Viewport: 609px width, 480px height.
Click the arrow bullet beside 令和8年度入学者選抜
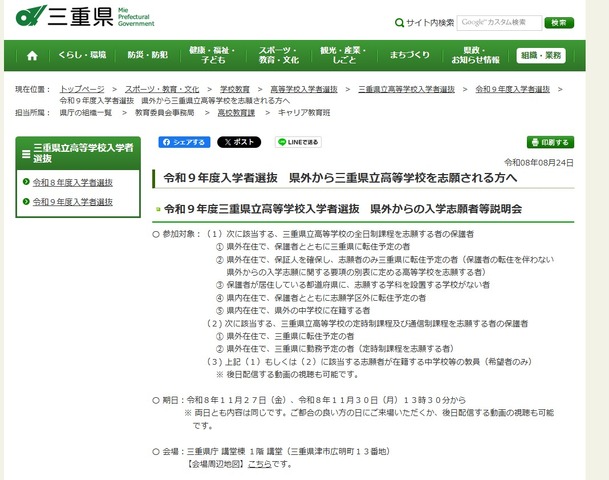tap(26, 182)
